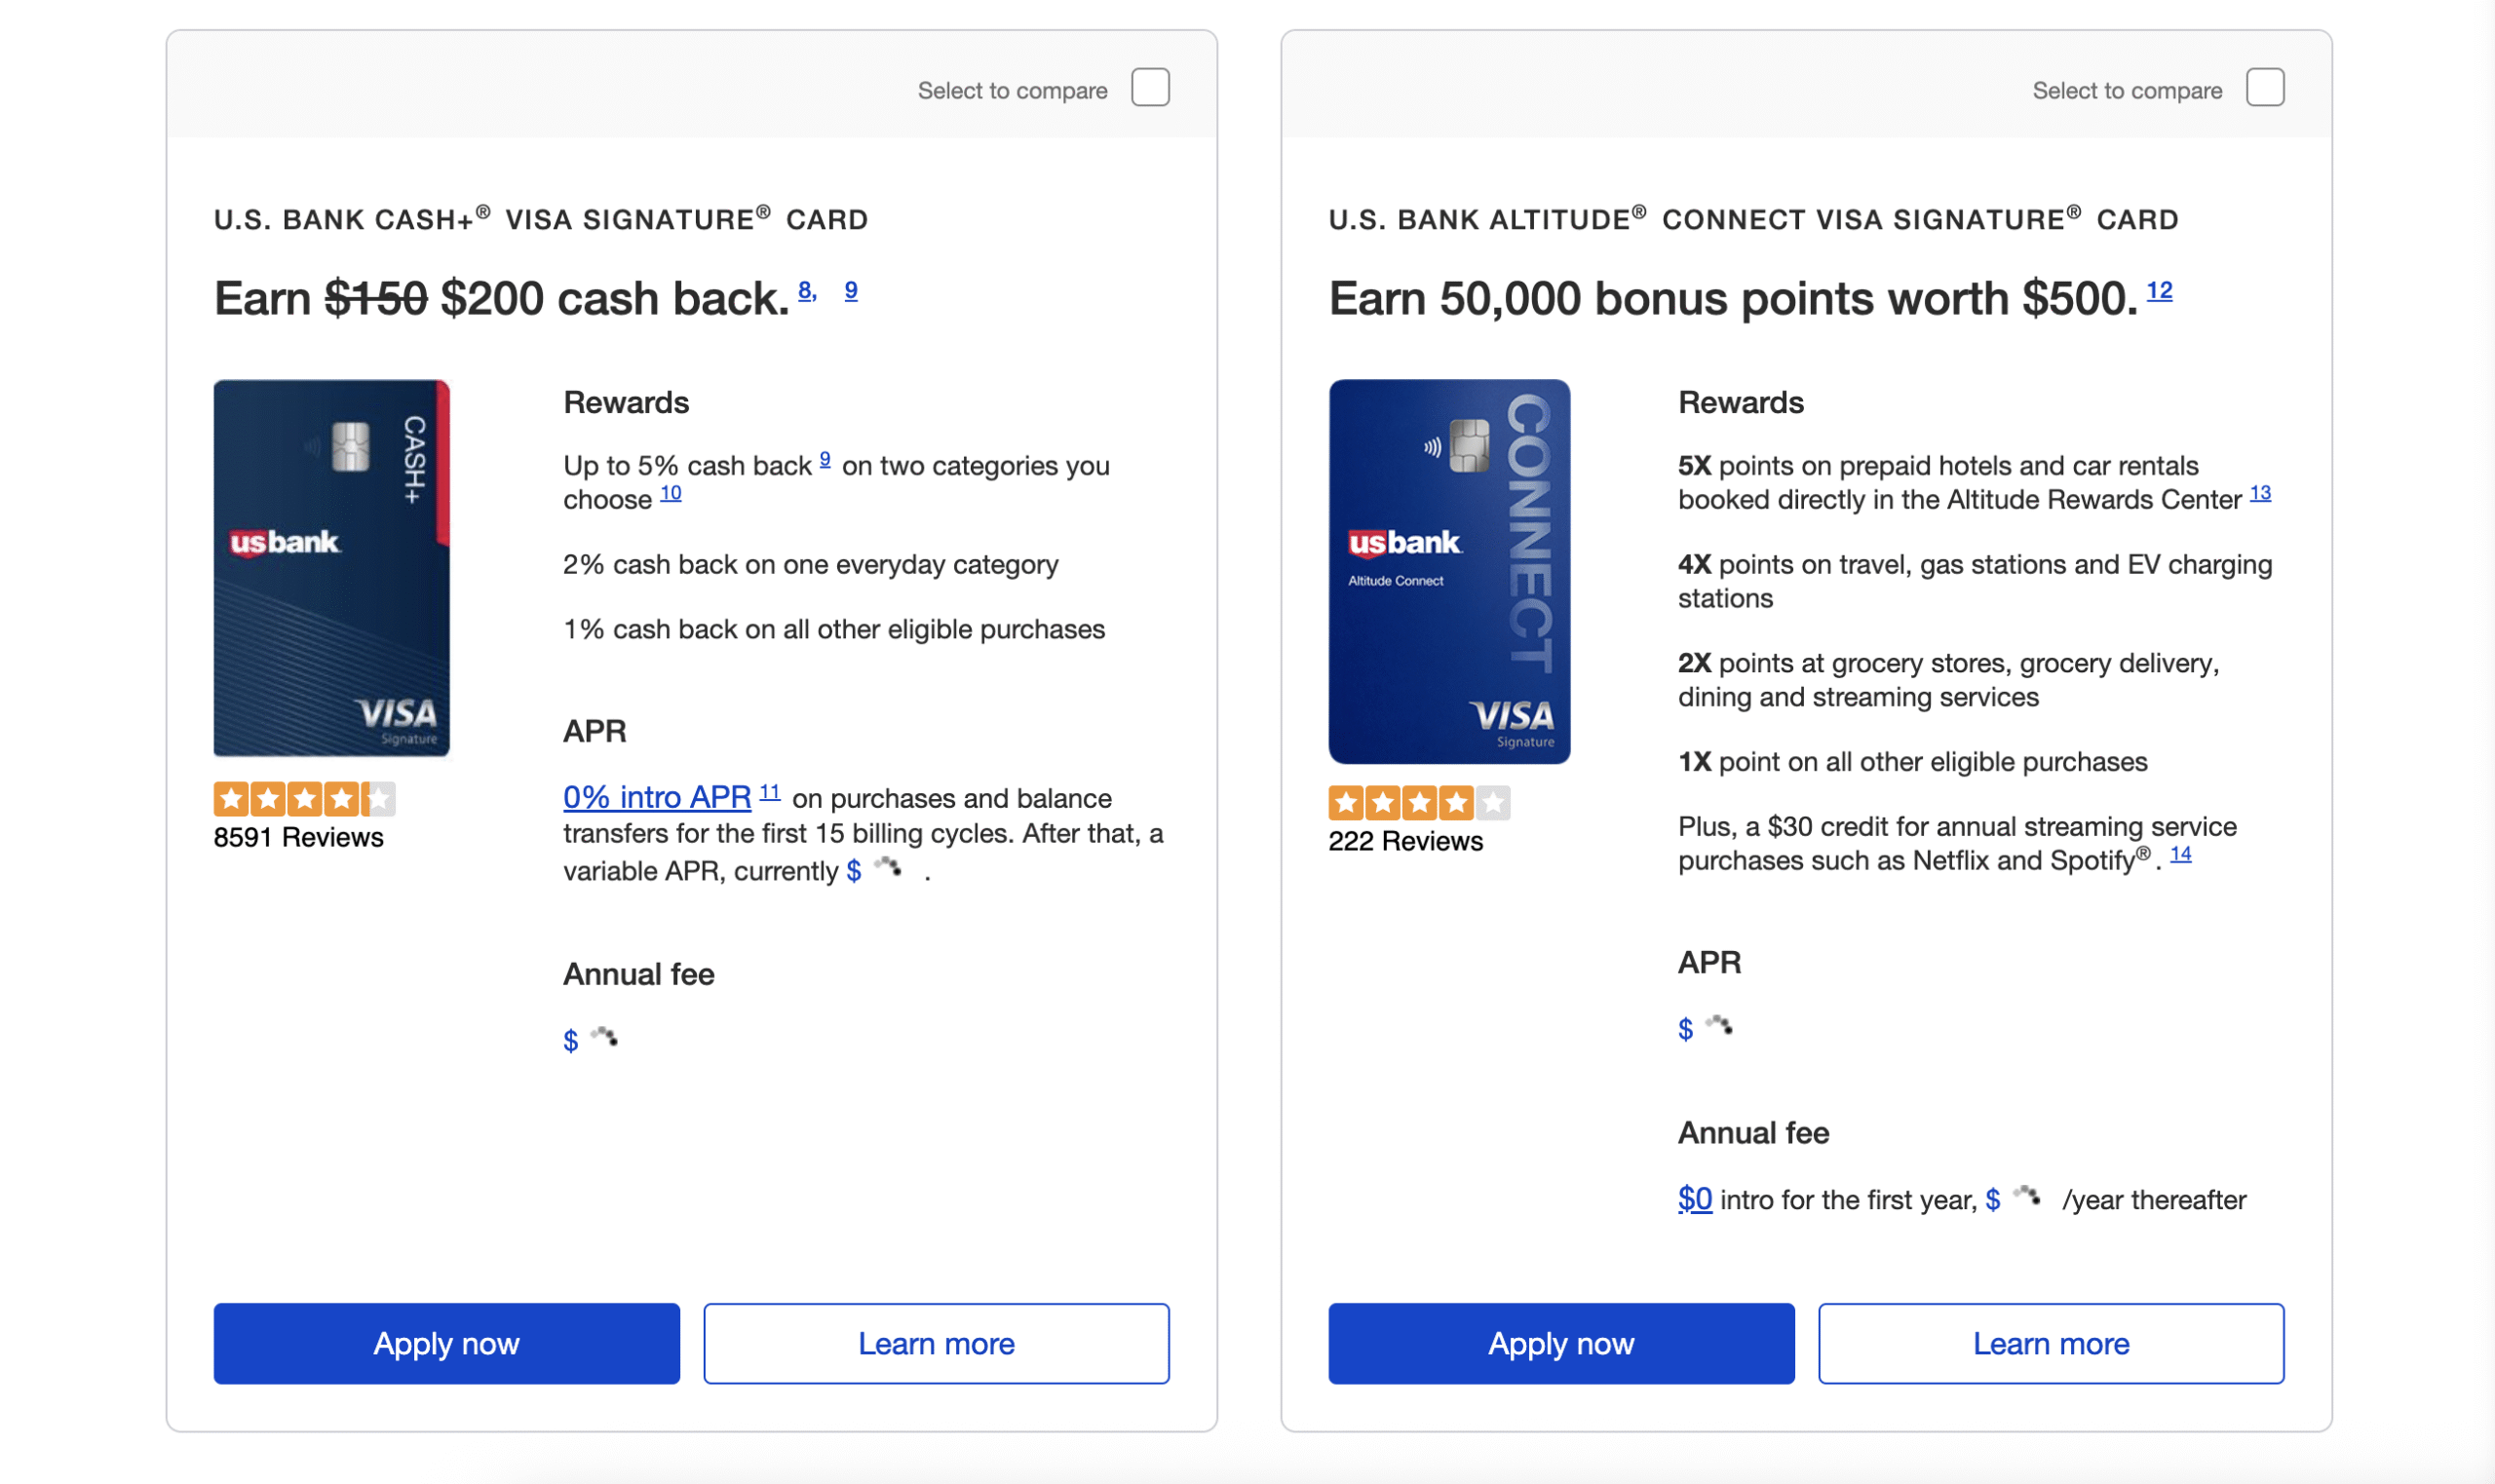Open footnote 12 after bonus points headline
Image resolution: width=2495 pixels, height=1484 pixels.
pyautogui.click(x=2159, y=291)
